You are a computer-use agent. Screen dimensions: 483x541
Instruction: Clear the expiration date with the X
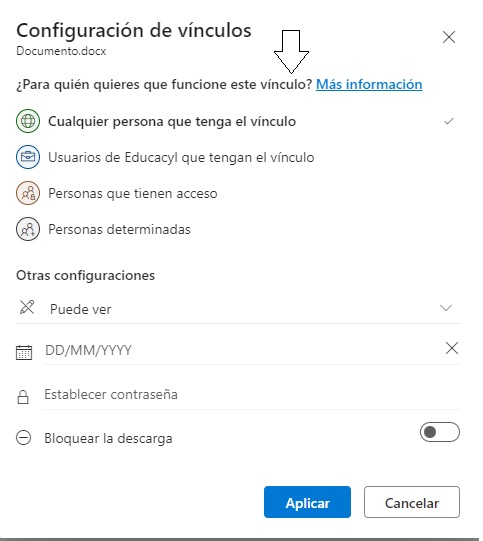pos(452,348)
